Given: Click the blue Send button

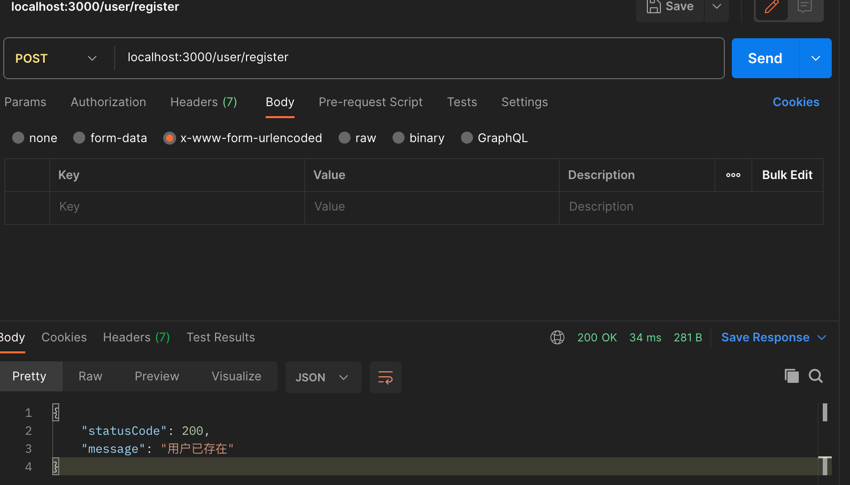Looking at the screenshot, I should point(765,58).
